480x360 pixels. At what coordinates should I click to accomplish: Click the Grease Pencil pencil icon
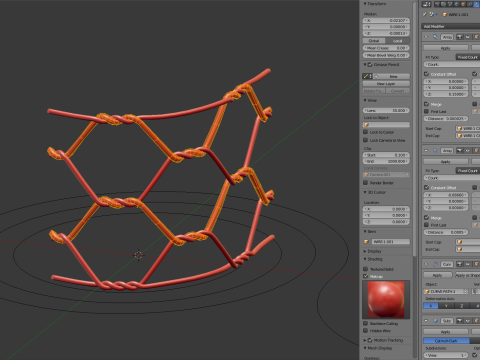pyautogui.click(x=366, y=76)
